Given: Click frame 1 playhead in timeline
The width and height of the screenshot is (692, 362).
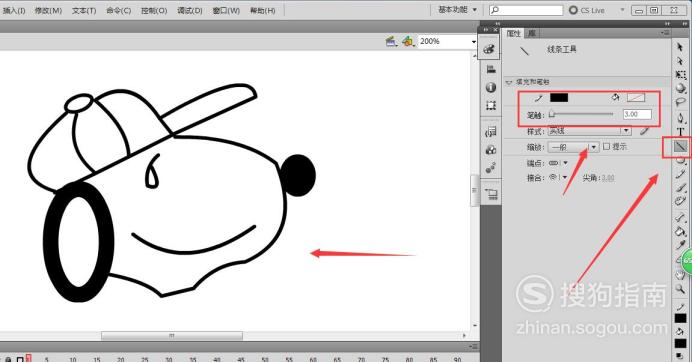Looking at the screenshot, I should tap(29, 358).
